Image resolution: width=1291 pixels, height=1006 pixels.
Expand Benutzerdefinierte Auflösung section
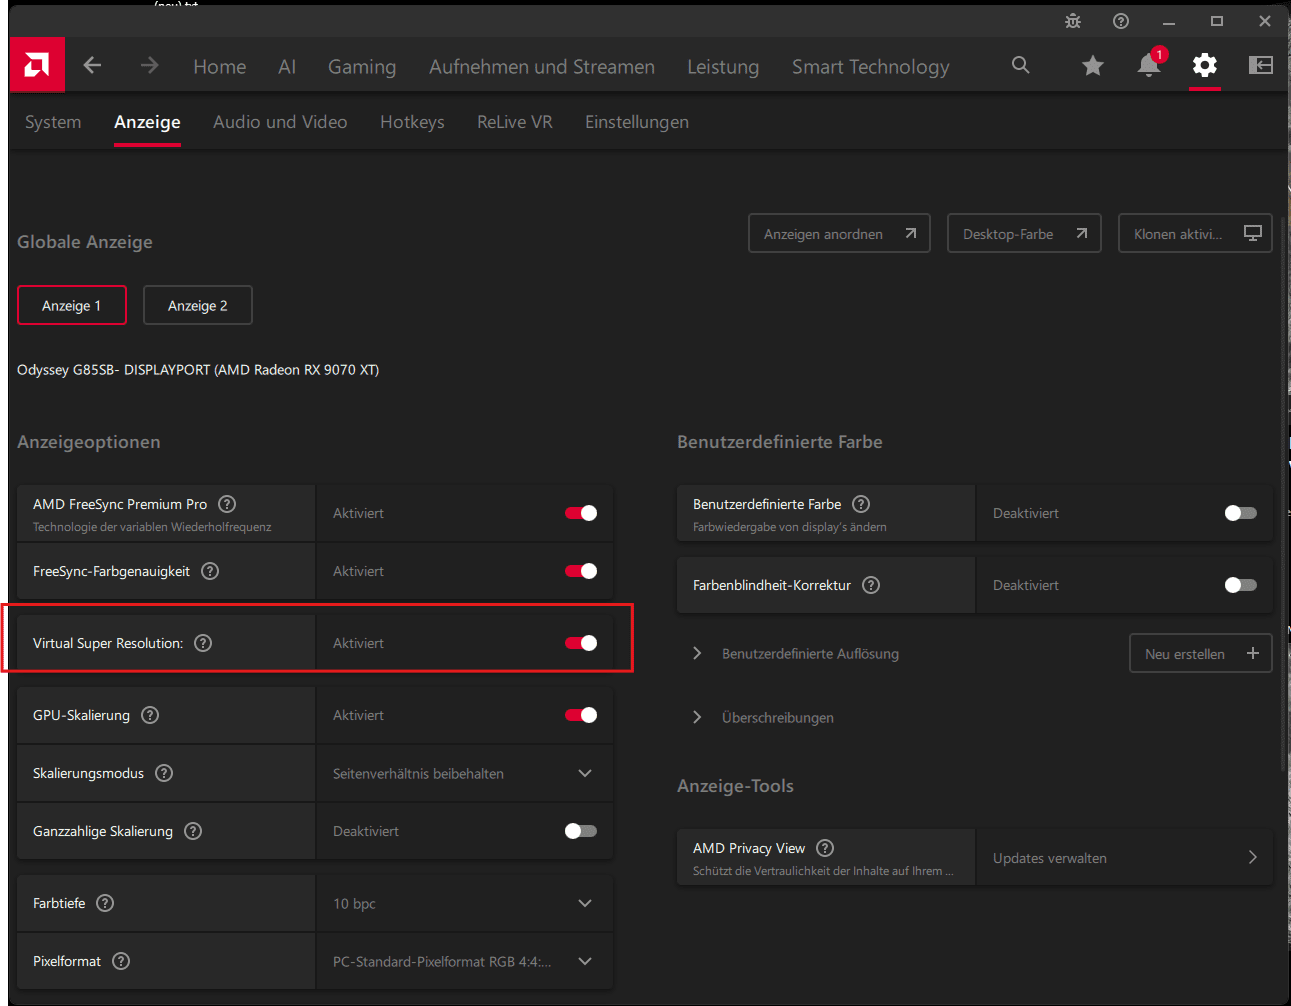(697, 653)
